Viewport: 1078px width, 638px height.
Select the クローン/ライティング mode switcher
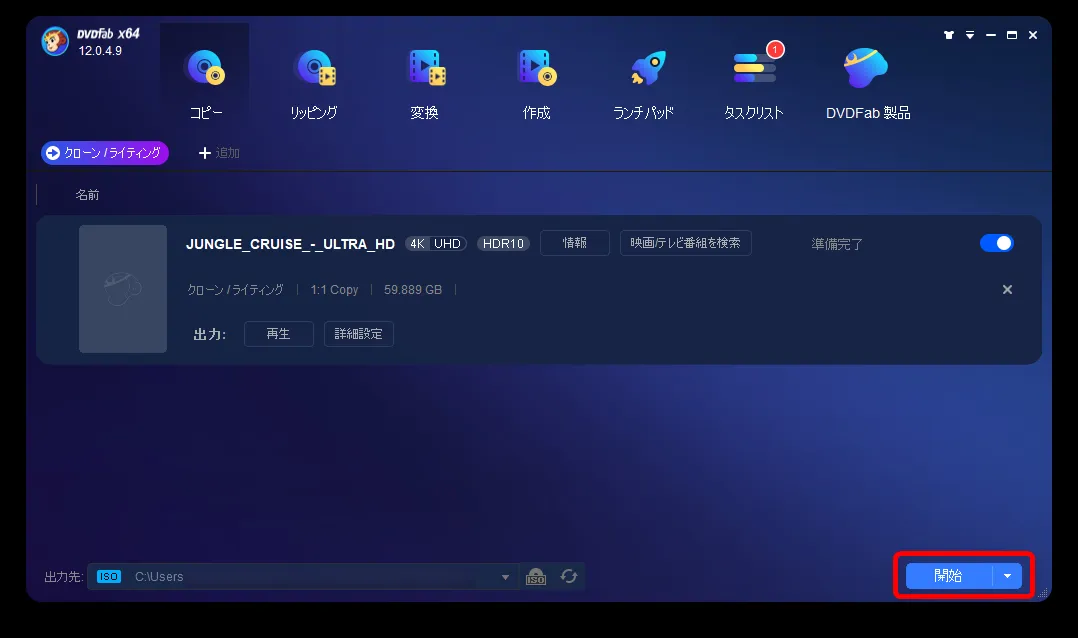104,153
